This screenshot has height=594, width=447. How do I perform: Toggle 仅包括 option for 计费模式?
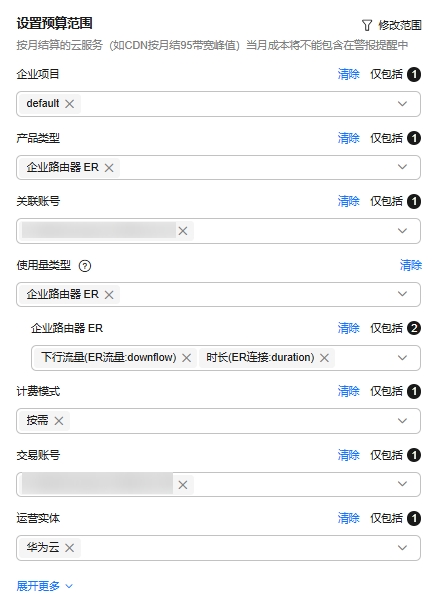(x=386, y=391)
